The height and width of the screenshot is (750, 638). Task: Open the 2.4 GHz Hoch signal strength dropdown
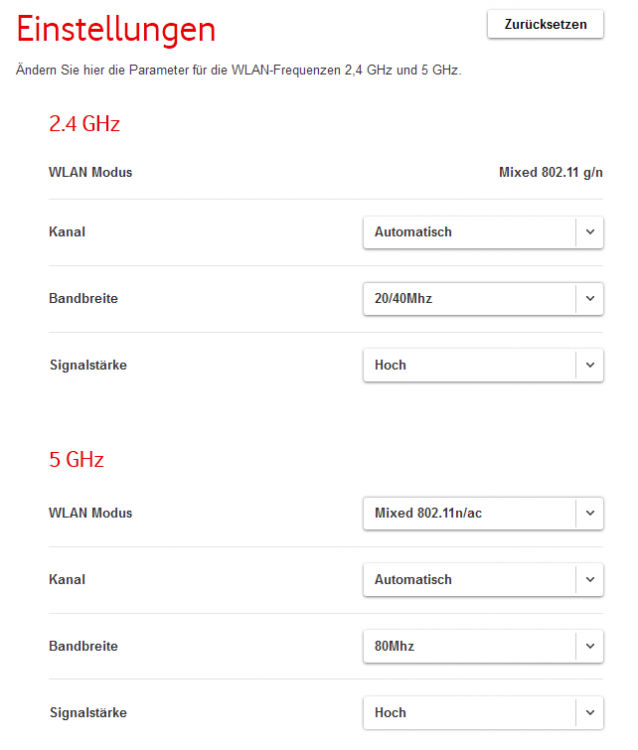pos(470,365)
